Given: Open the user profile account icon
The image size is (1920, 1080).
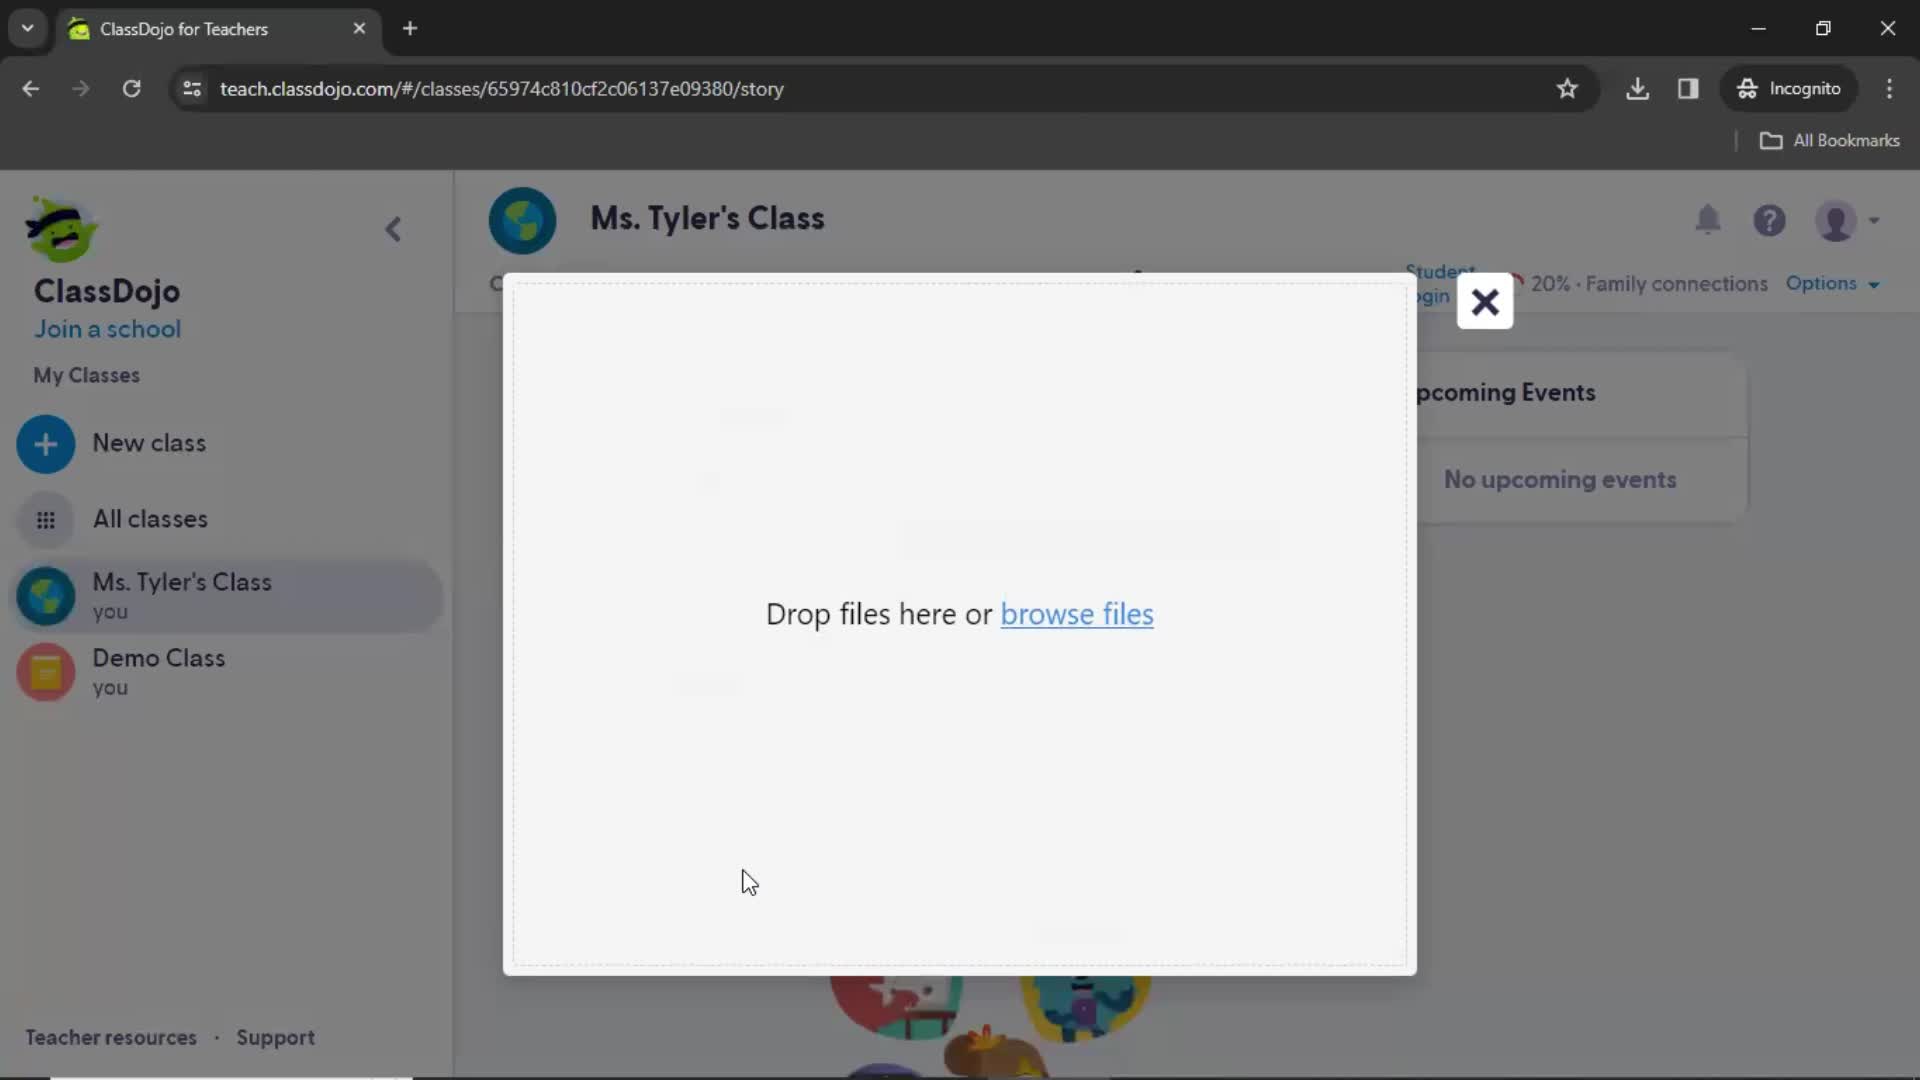Looking at the screenshot, I should 1837,220.
